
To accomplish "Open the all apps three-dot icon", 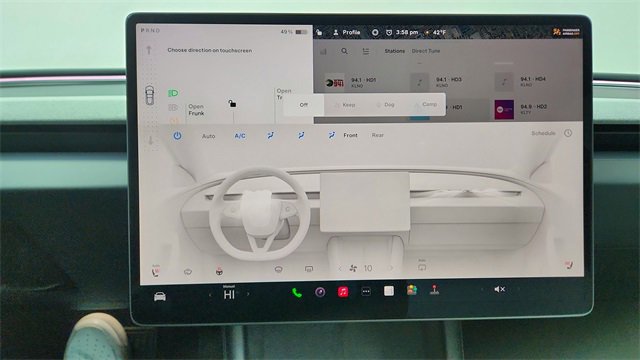I will (x=366, y=291).
